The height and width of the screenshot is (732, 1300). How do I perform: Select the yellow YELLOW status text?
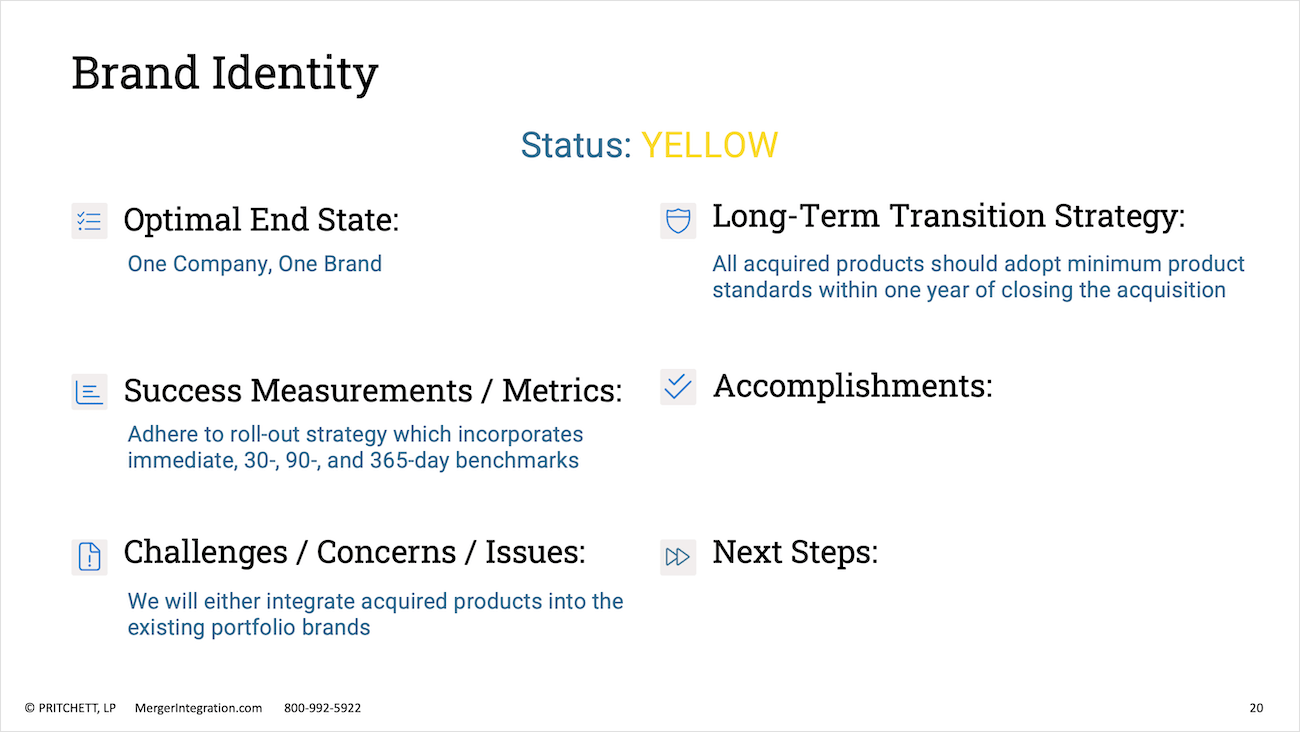[x=709, y=145]
